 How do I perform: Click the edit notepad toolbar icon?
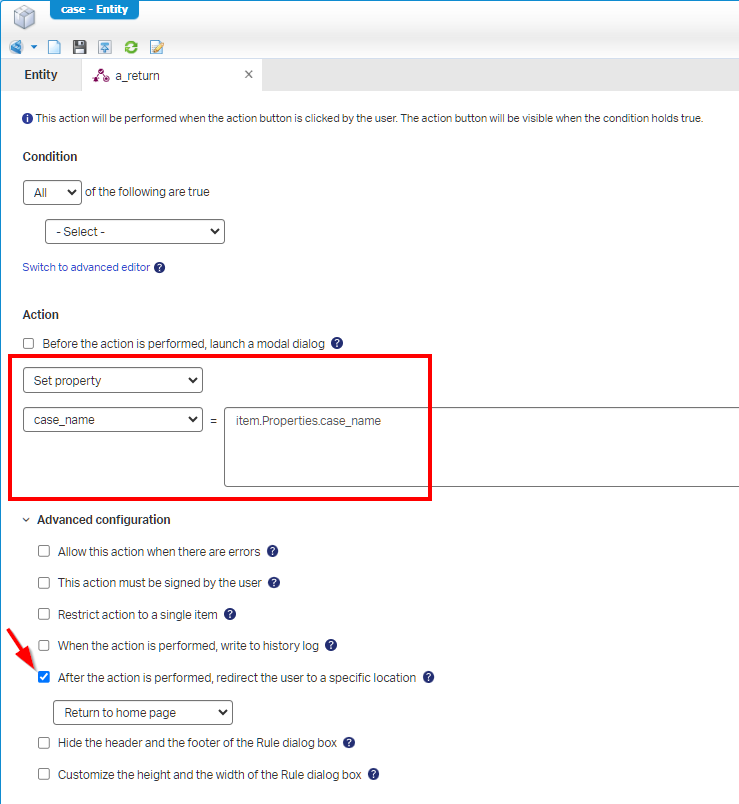click(156, 47)
